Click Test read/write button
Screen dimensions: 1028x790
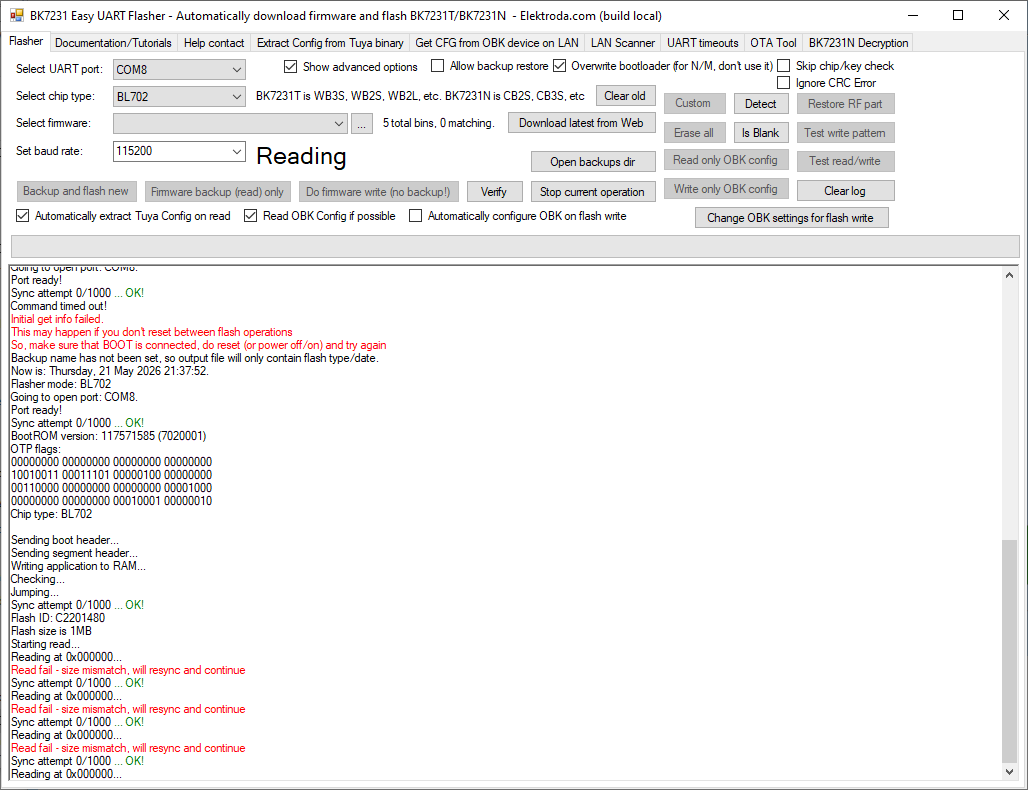coord(845,161)
